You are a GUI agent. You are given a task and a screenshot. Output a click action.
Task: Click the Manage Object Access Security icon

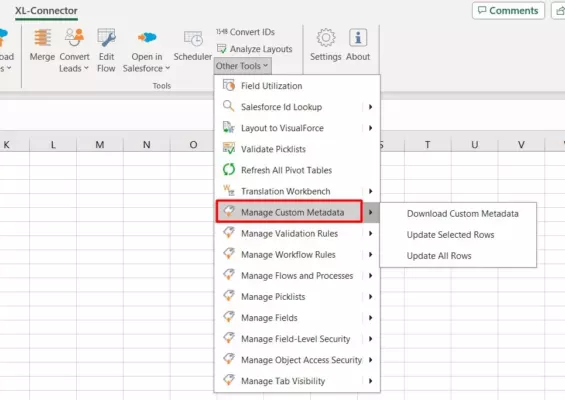tap(229, 359)
